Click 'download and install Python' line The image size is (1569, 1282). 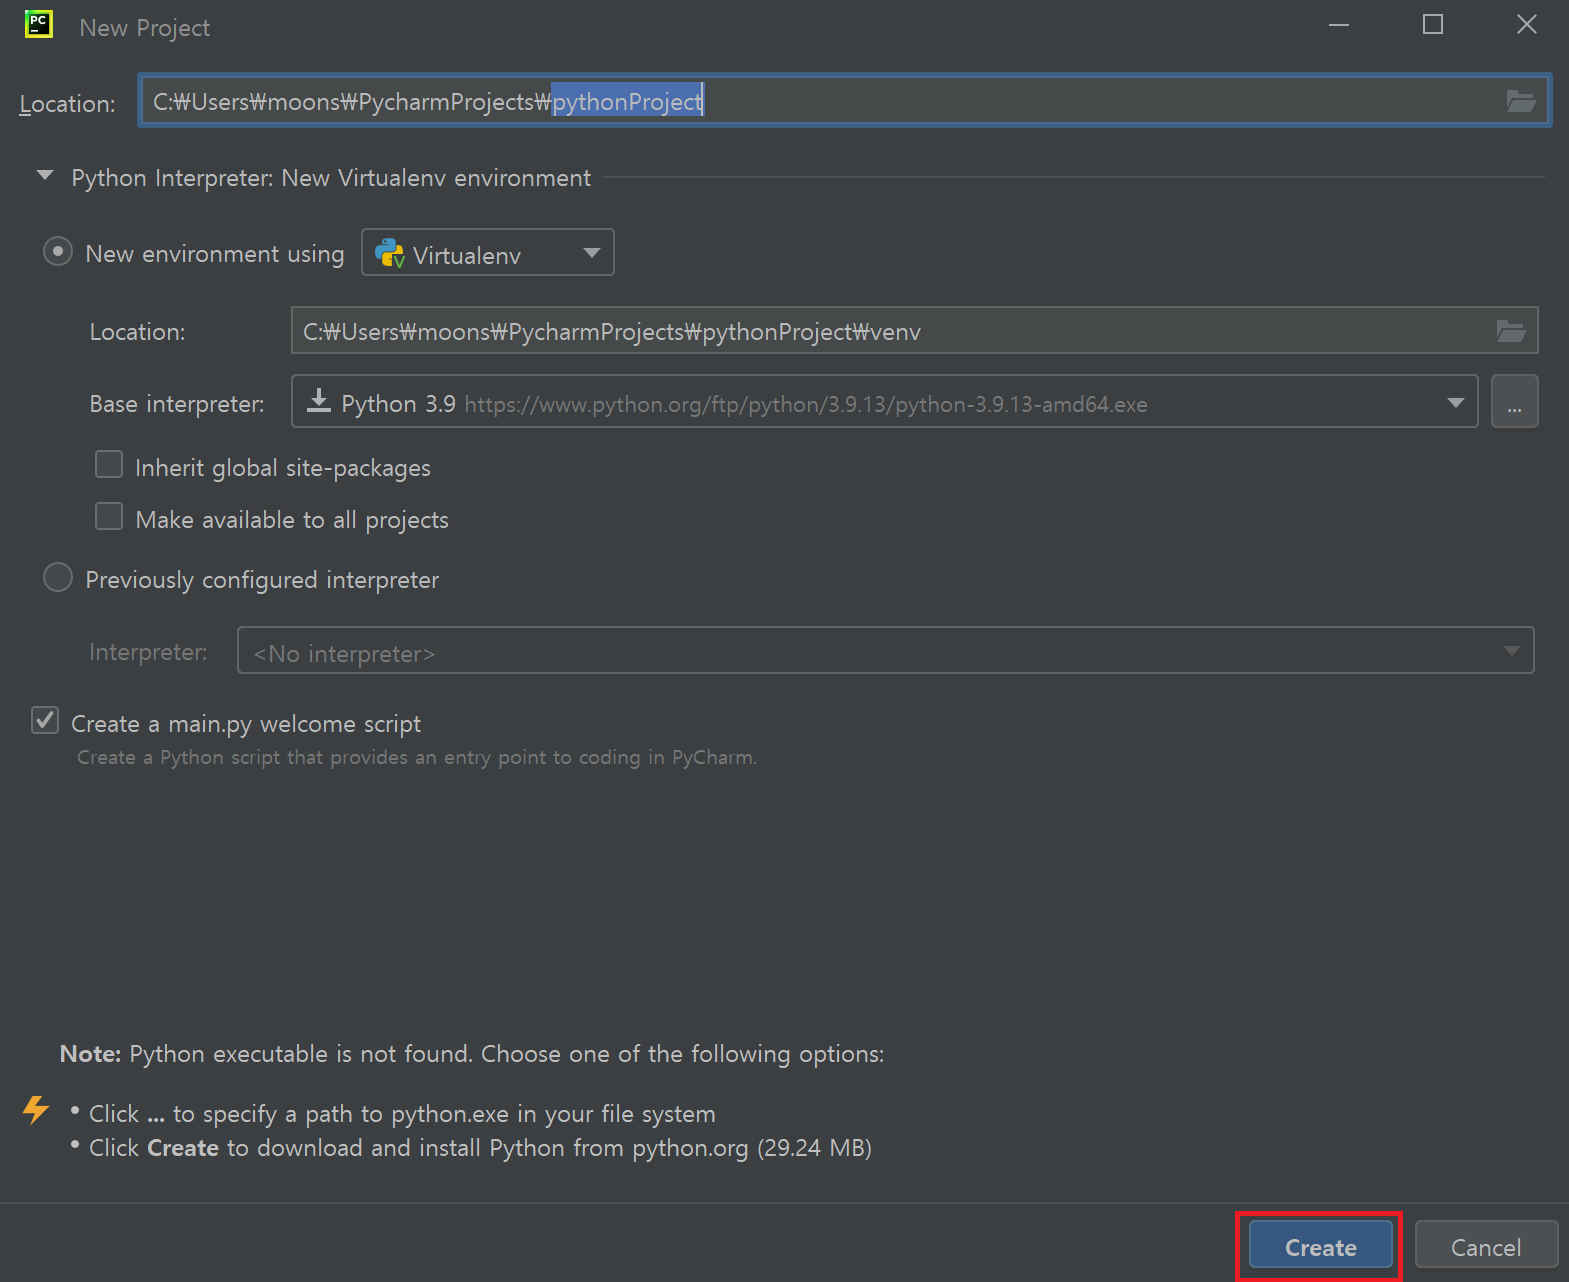[480, 1148]
